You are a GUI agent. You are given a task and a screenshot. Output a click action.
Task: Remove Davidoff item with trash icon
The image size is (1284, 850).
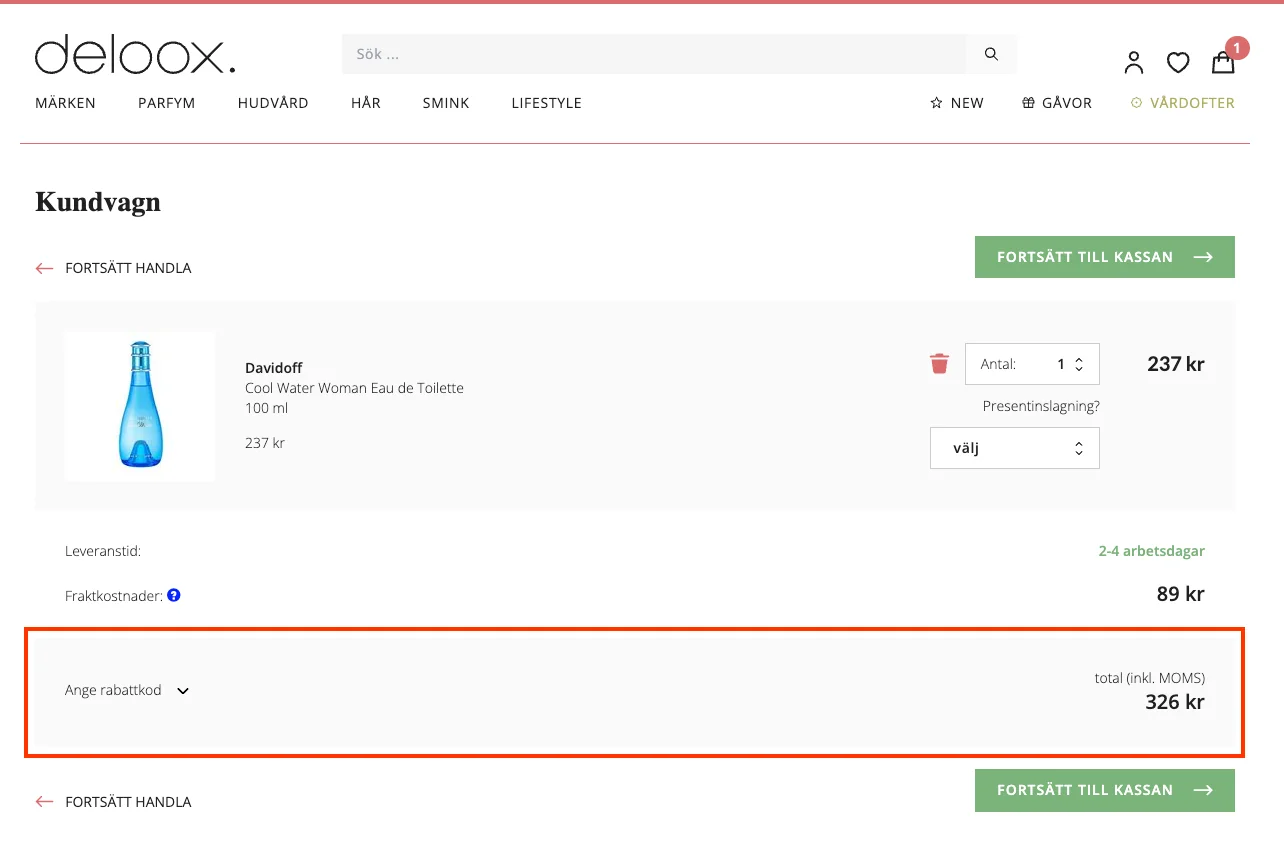pos(939,364)
